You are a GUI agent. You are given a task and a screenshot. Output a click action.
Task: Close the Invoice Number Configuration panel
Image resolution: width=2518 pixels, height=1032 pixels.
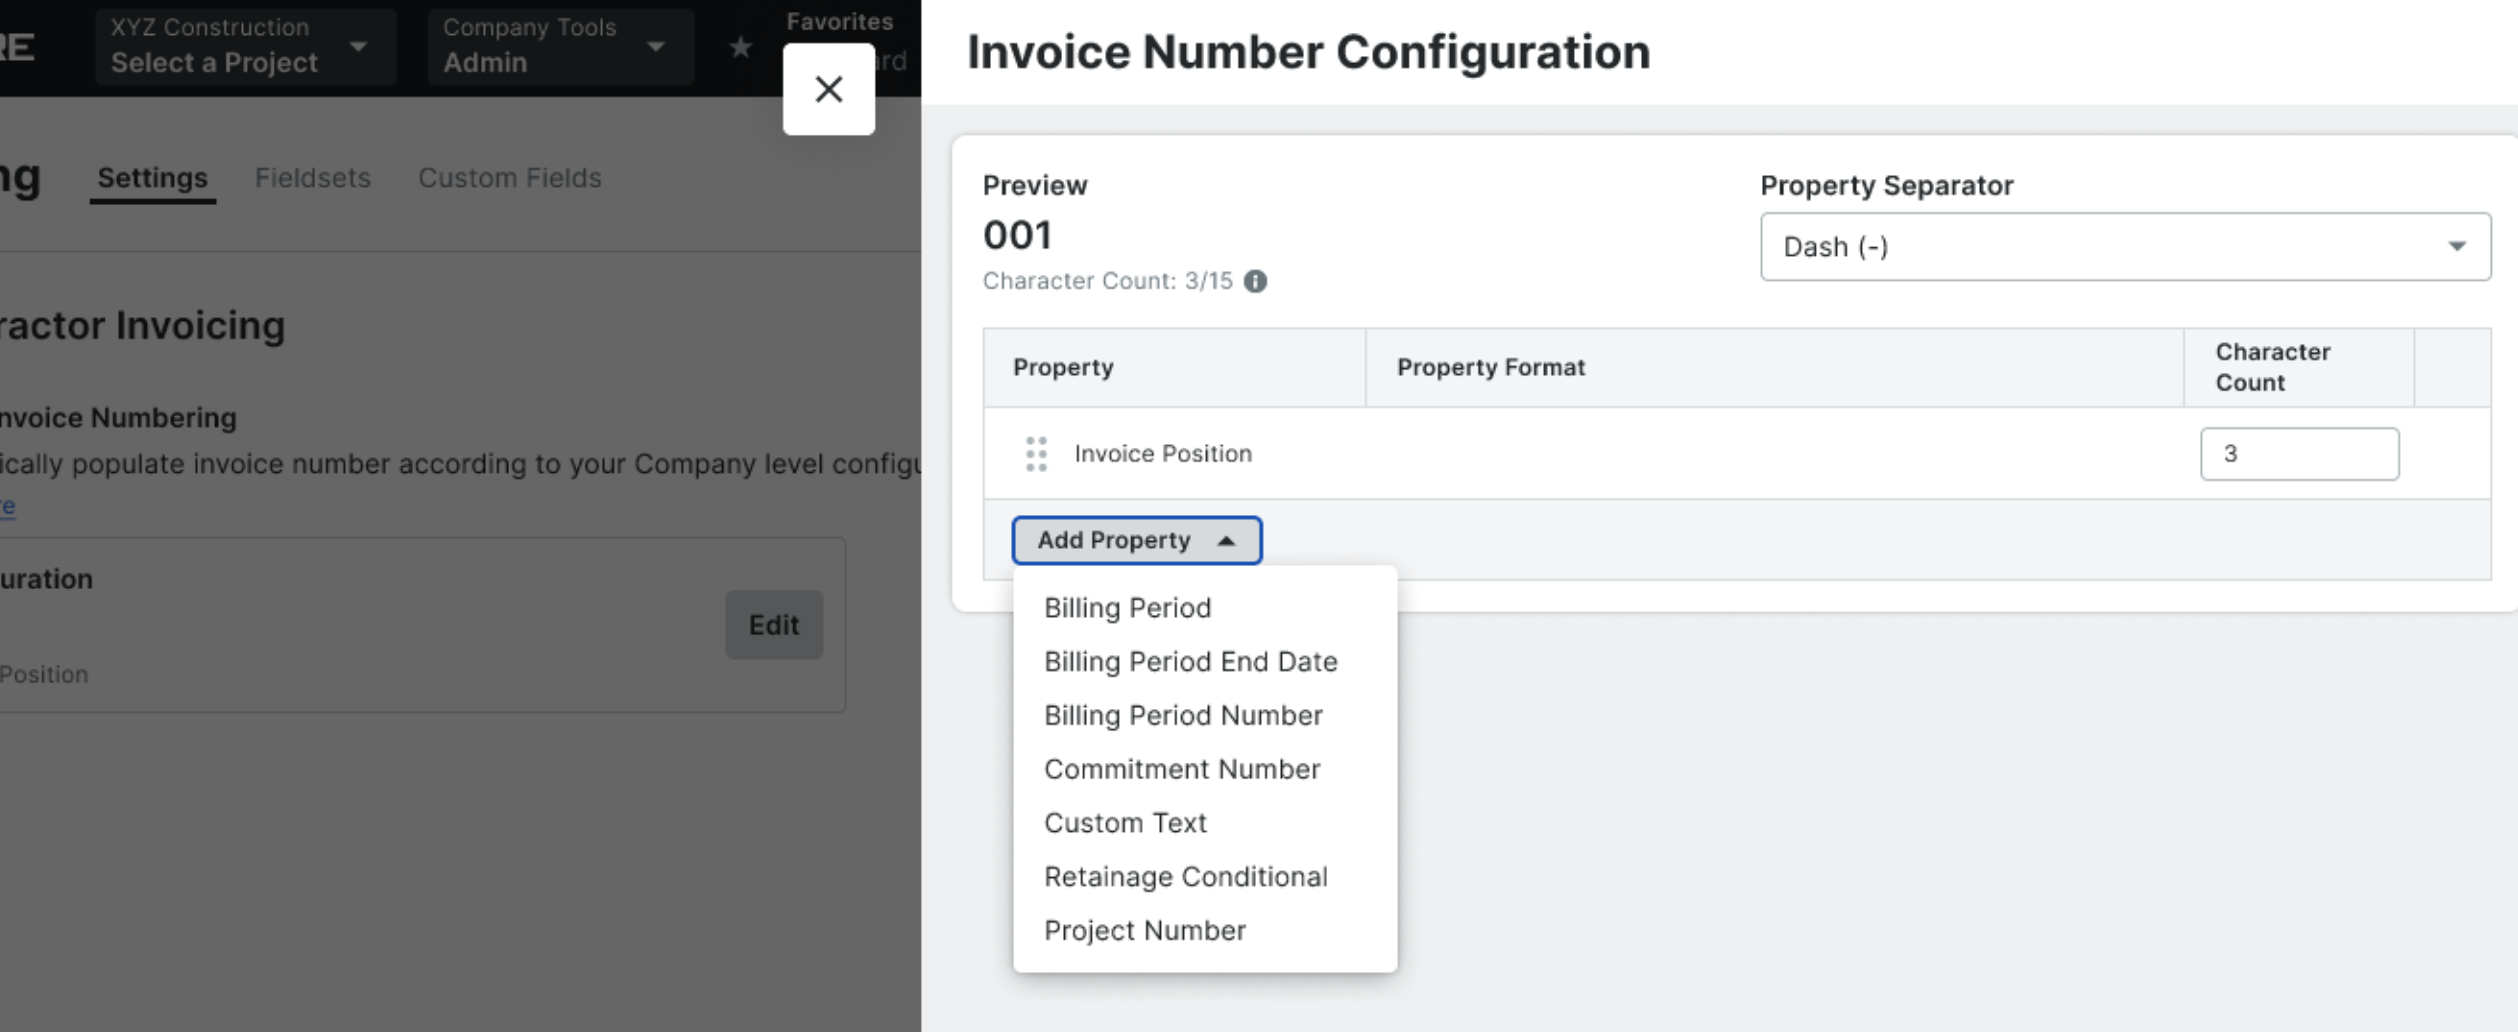point(828,89)
